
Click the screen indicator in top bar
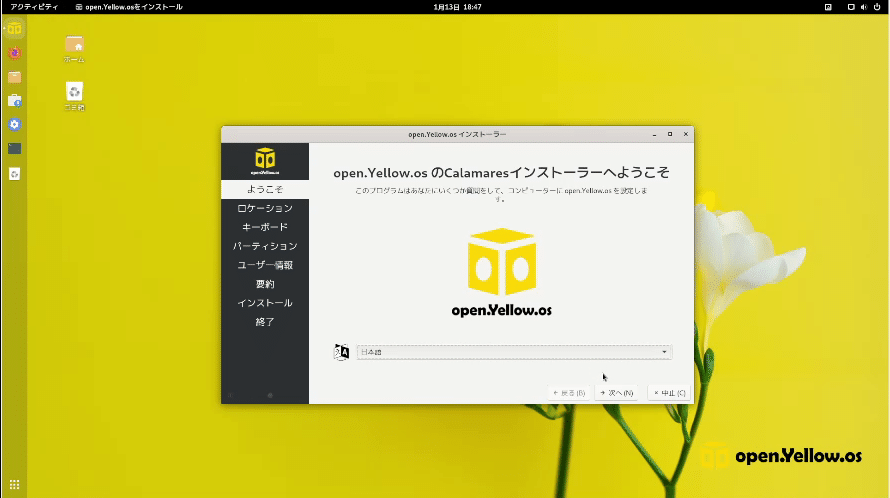(x=851, y=7)
